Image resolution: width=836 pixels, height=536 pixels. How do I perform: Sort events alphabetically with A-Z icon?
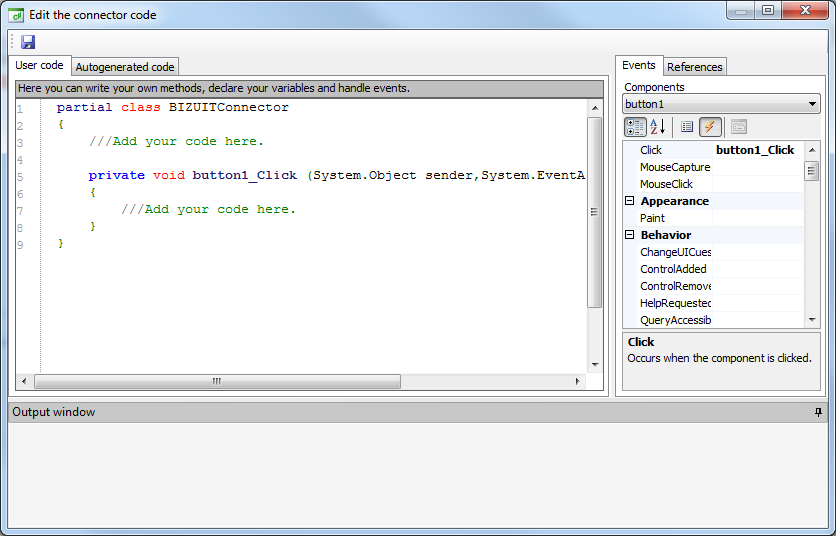tap(657, 127)
